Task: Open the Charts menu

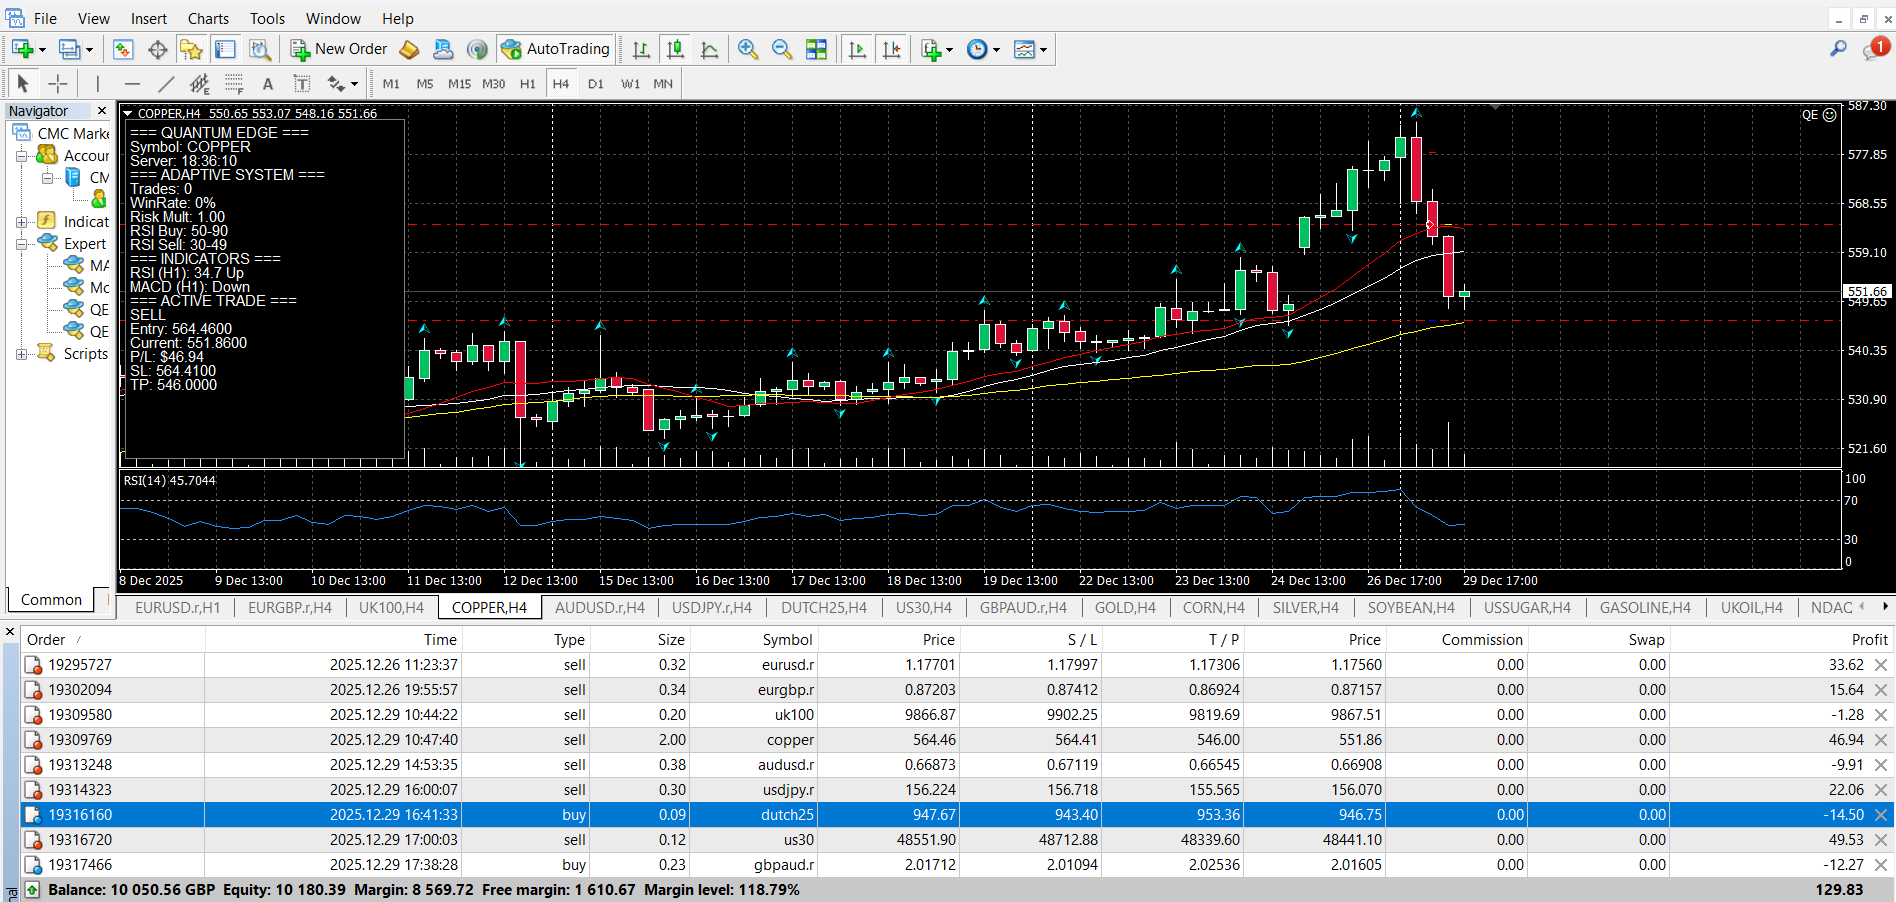Action: click(207, 18)
